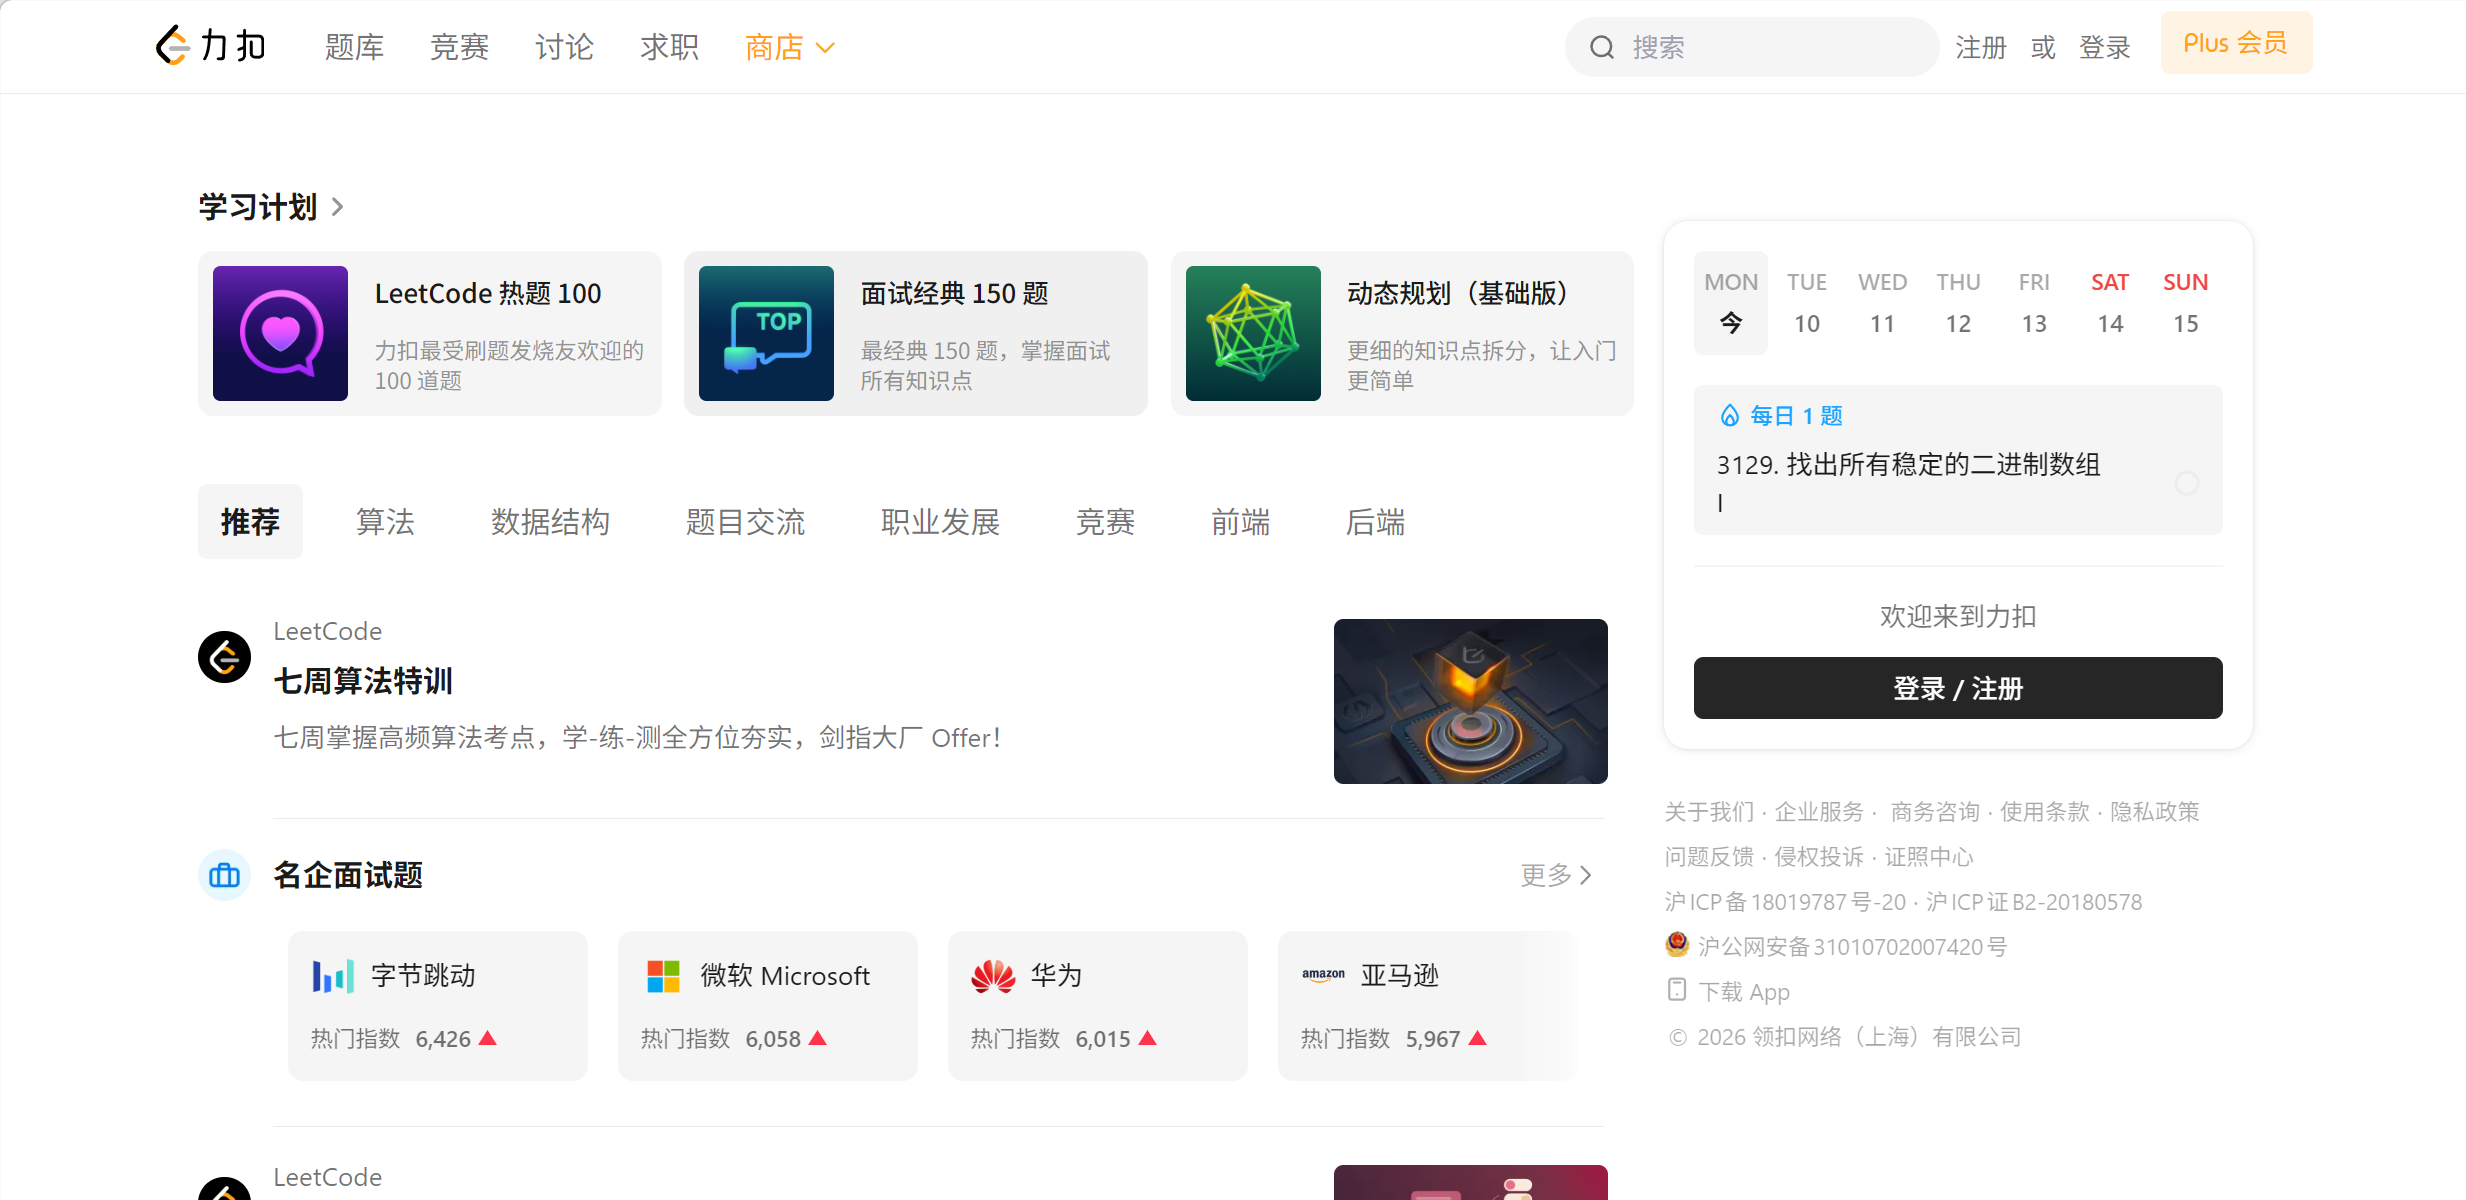Open the 题库 menu item
This screenshot has width=2466, height=1200.
click(354, 47)
